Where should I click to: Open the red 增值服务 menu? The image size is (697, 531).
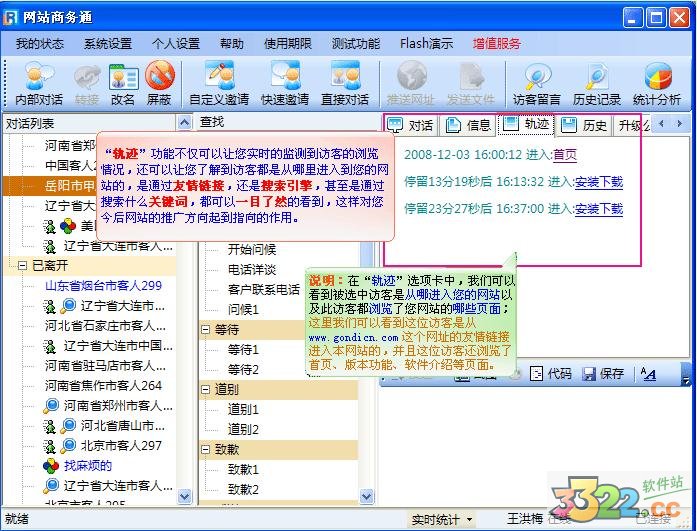pos(497,44)
